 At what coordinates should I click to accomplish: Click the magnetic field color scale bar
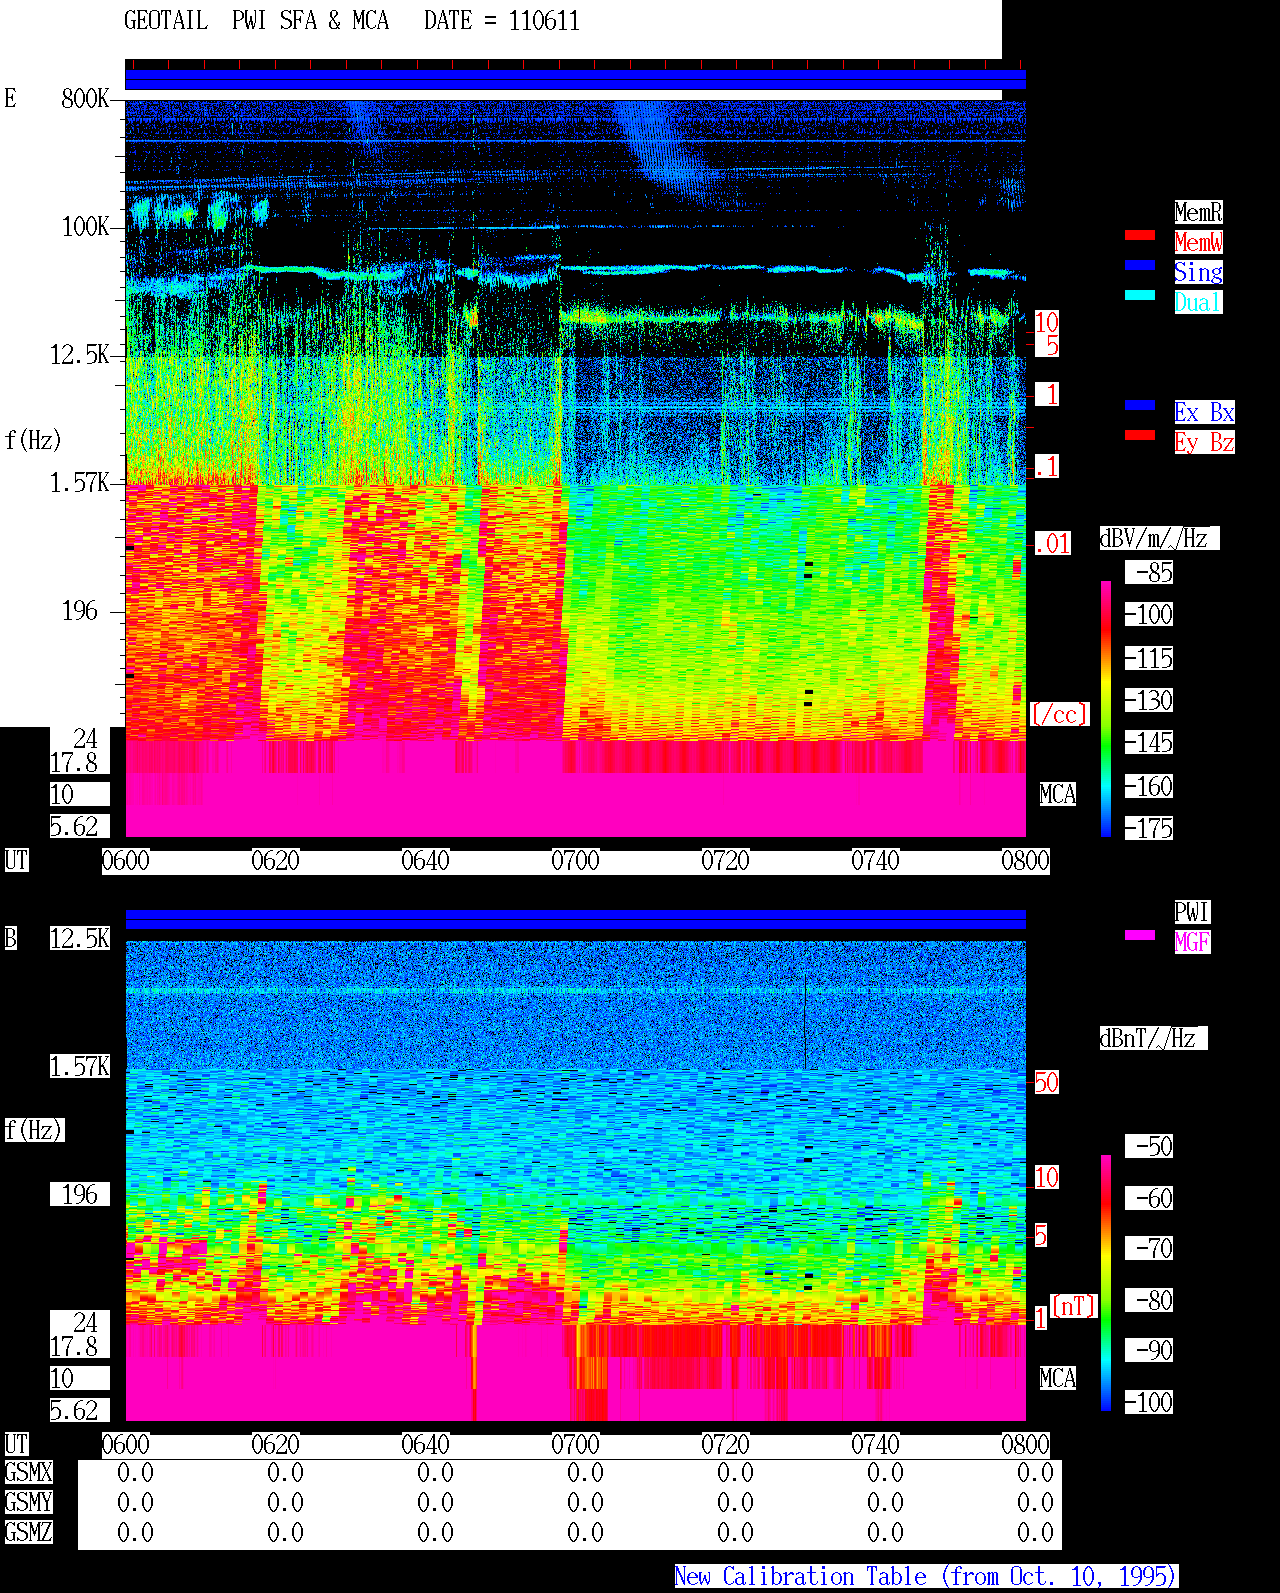tap(1106, 1283)
